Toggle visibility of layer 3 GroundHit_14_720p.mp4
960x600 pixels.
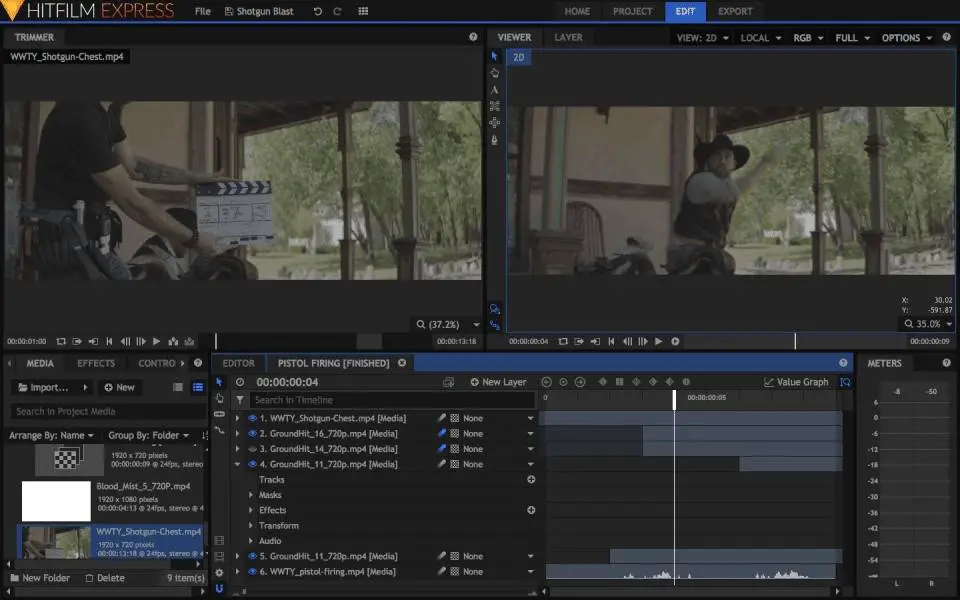pyautogui.click(x=252, y=449)
